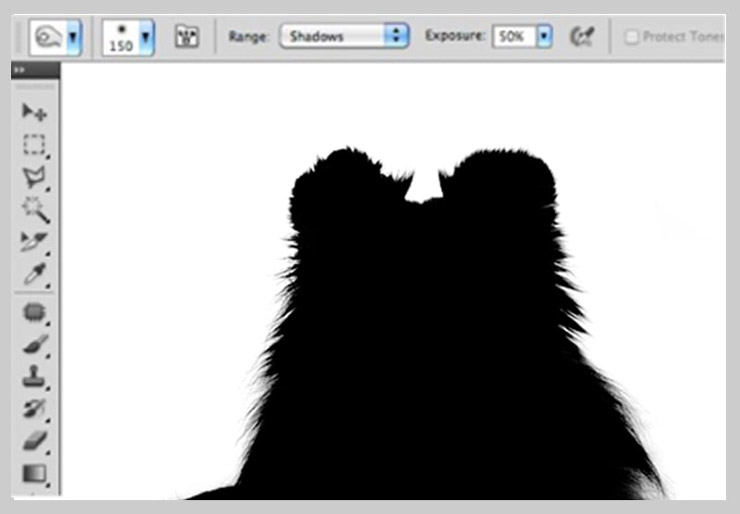
Task: Click the Exposure 50% input field
Action: pos(513,37)
